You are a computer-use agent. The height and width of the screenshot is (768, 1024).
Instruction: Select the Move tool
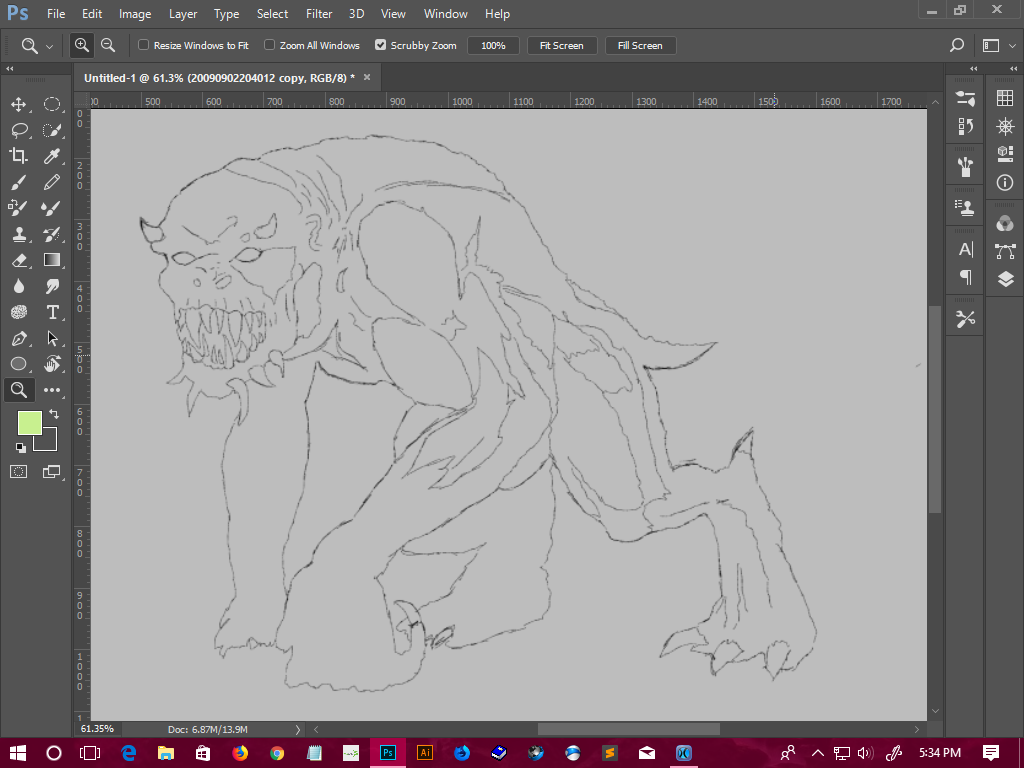pyautogui.click(x=18, y=104)
